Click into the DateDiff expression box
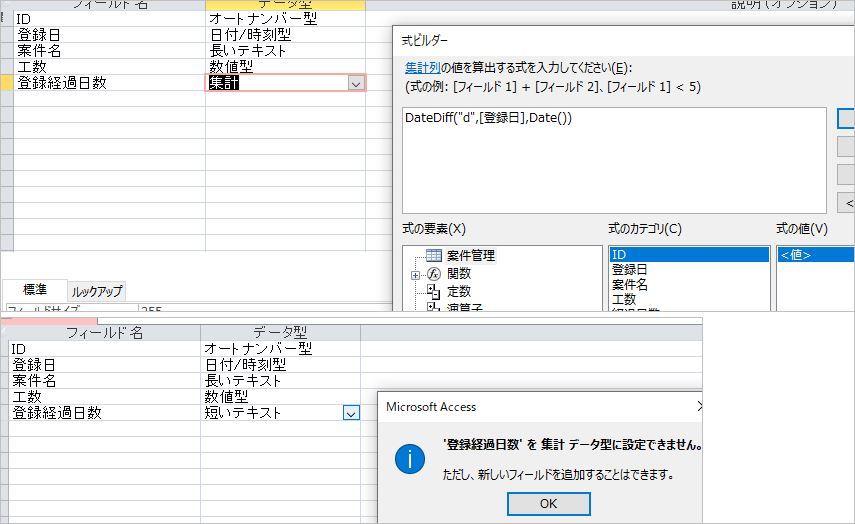This screenshot has width=855, height=524. click(x=615, y=160)
